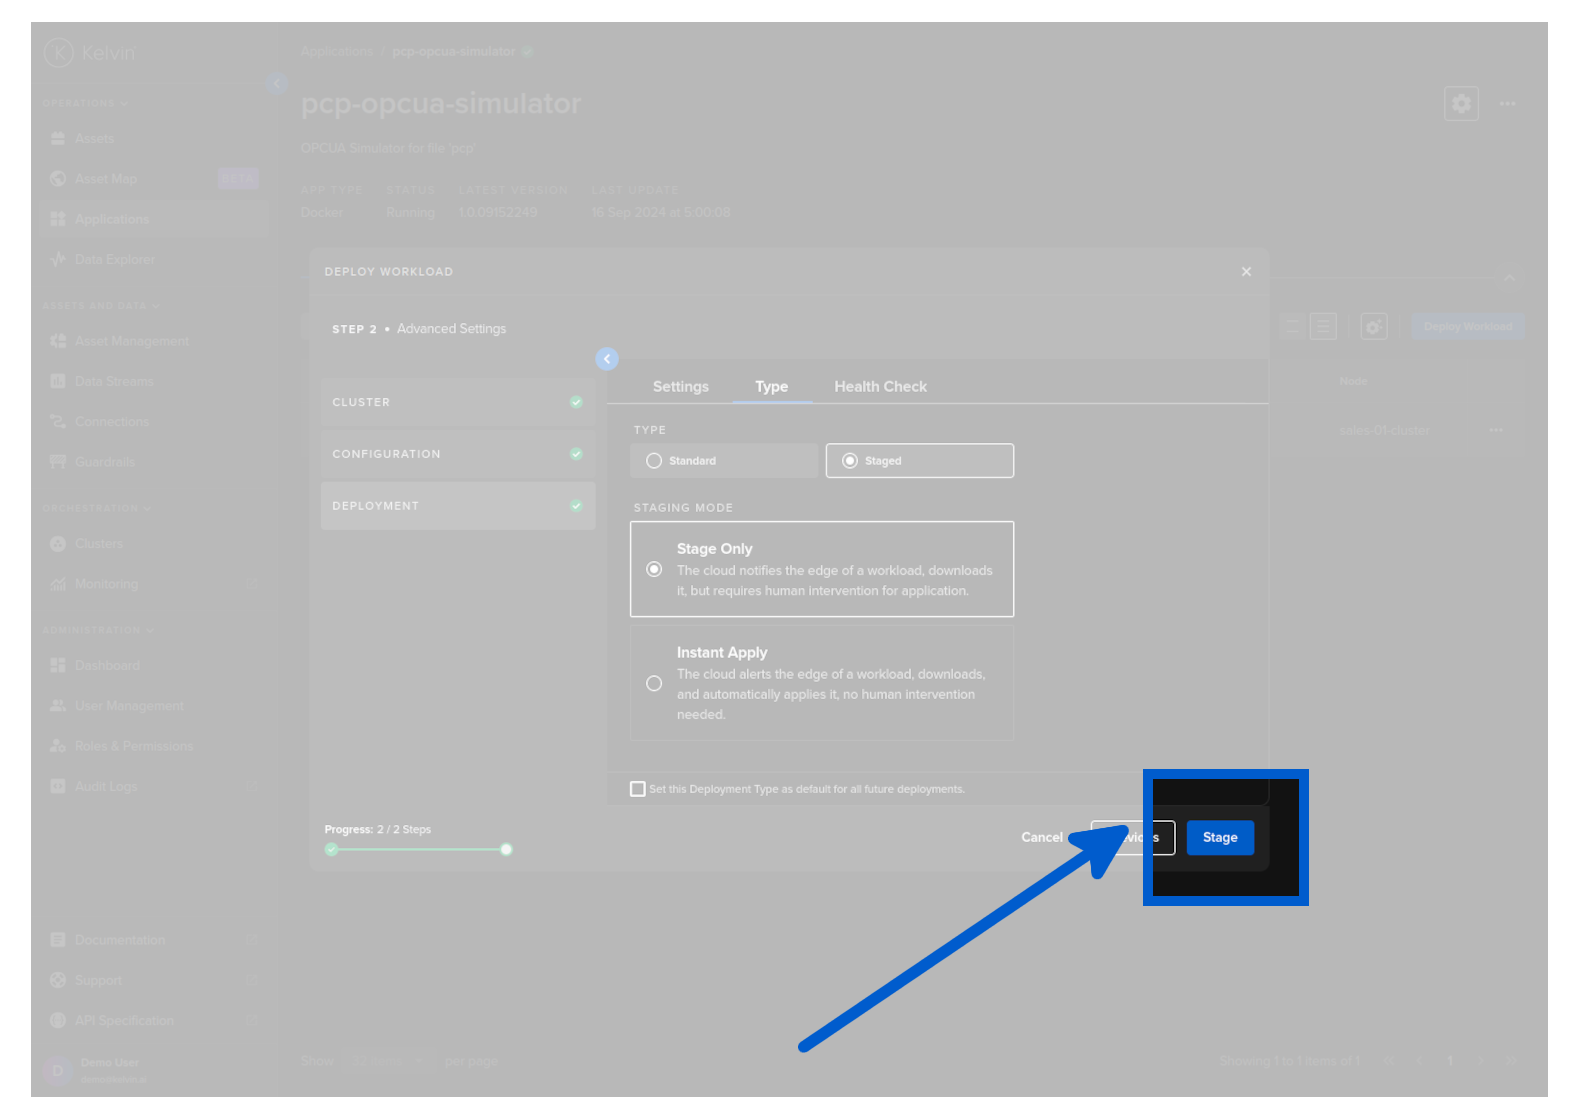Enable set deployment type as default checkbox
Viewport: 1580px width, 1120px height.
click(x=638, y=789)
